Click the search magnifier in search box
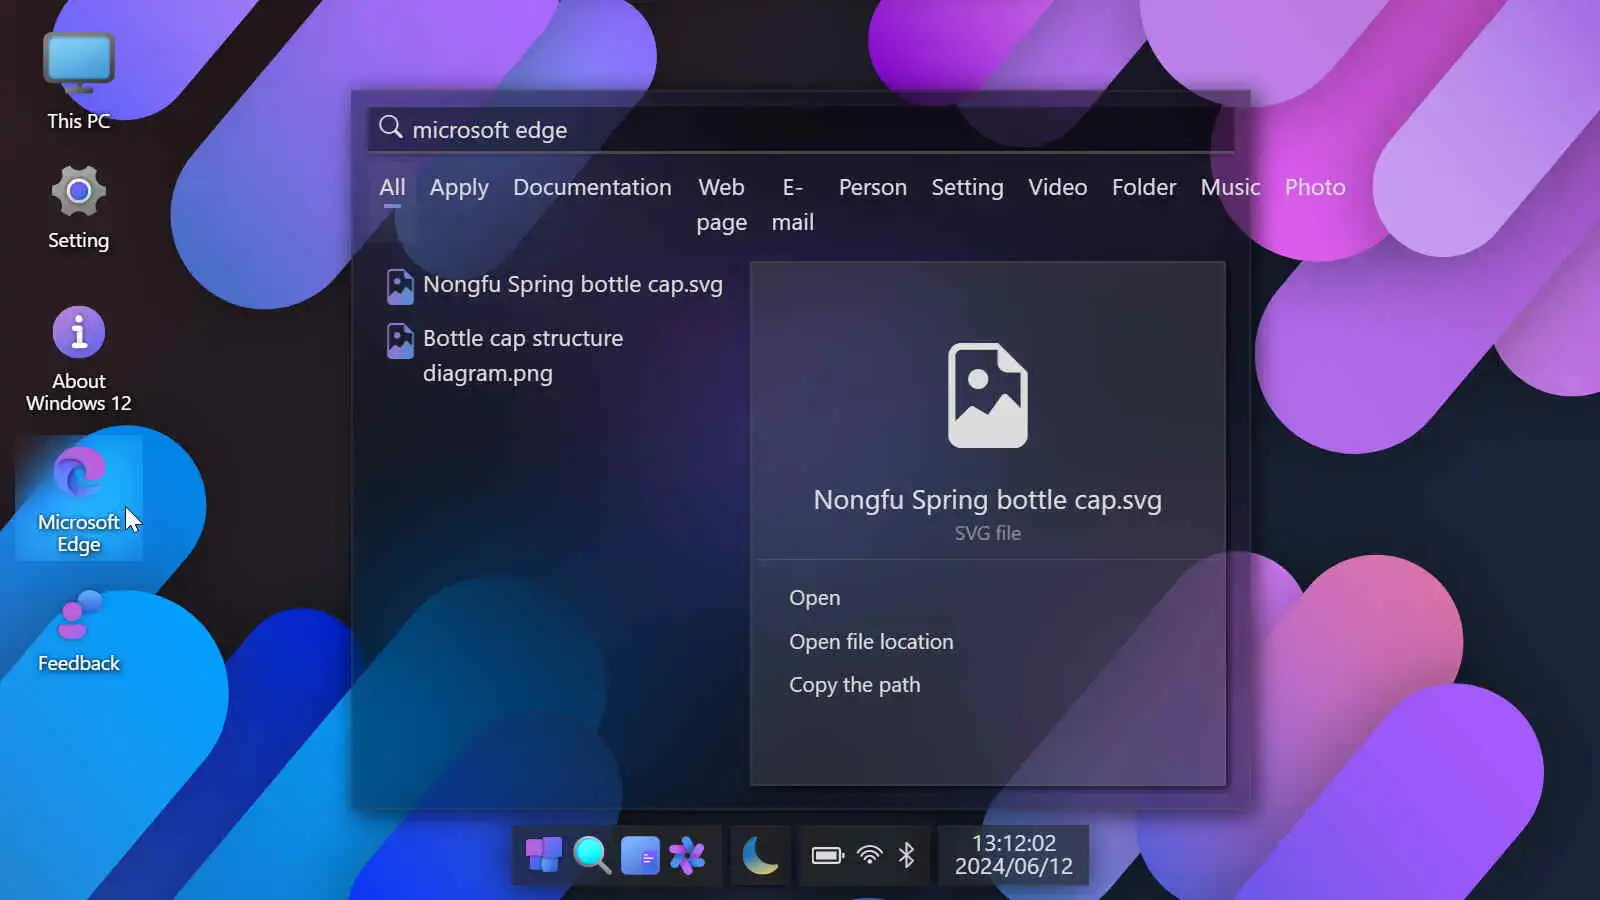The image size is (1600, 900). click(x=390, y=127)
